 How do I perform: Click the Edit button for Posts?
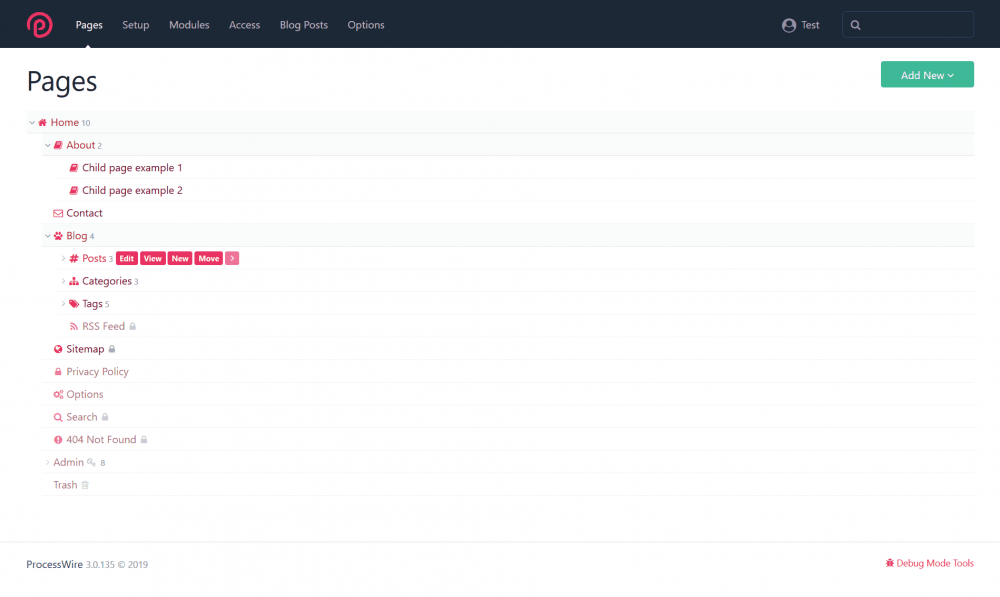coord(126,259)
